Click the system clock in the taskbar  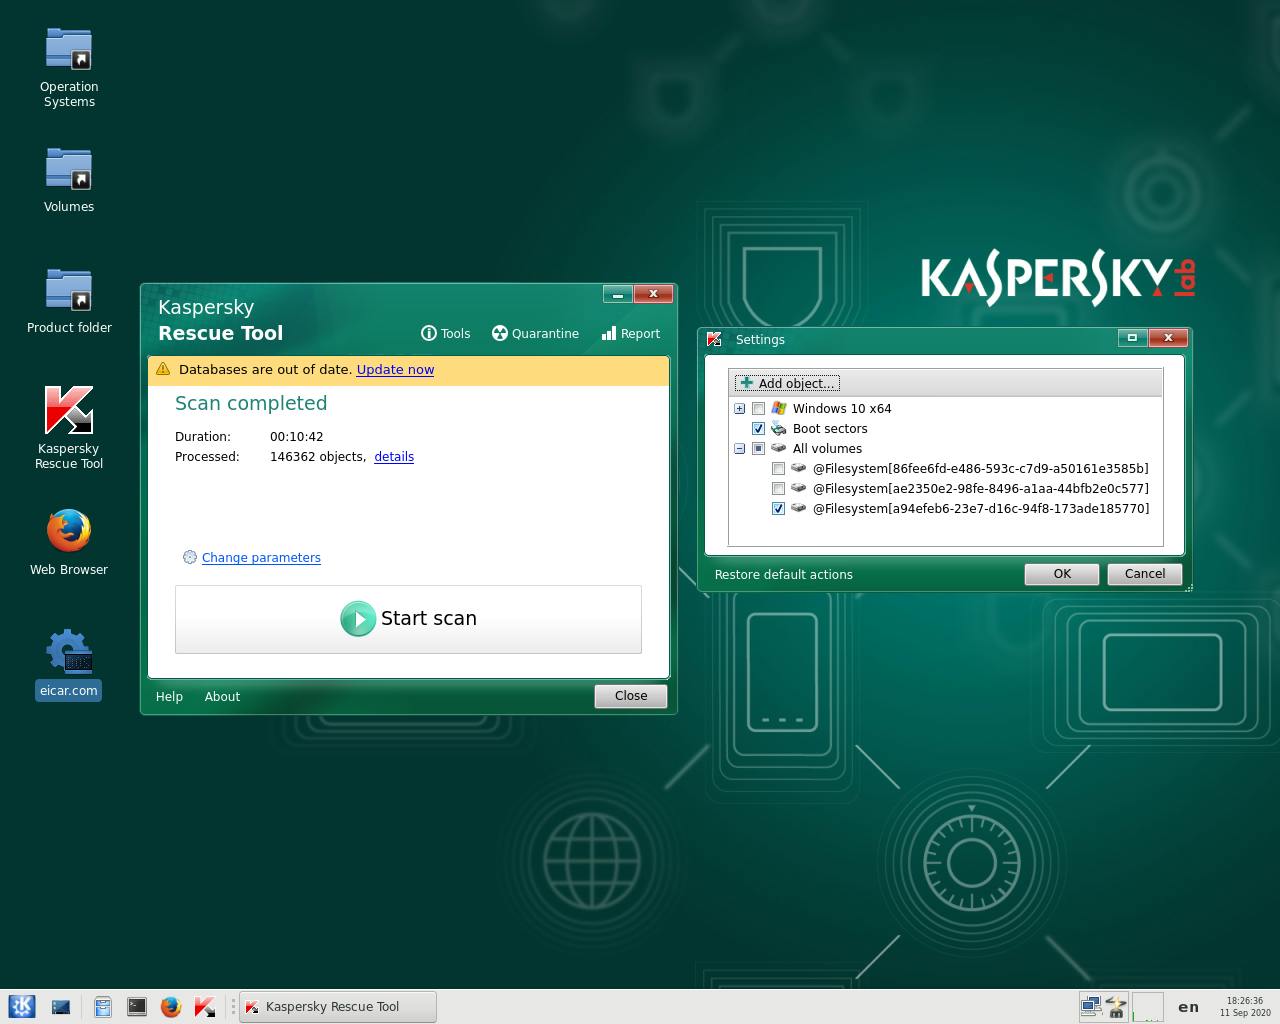(x=1245, y=1006)
